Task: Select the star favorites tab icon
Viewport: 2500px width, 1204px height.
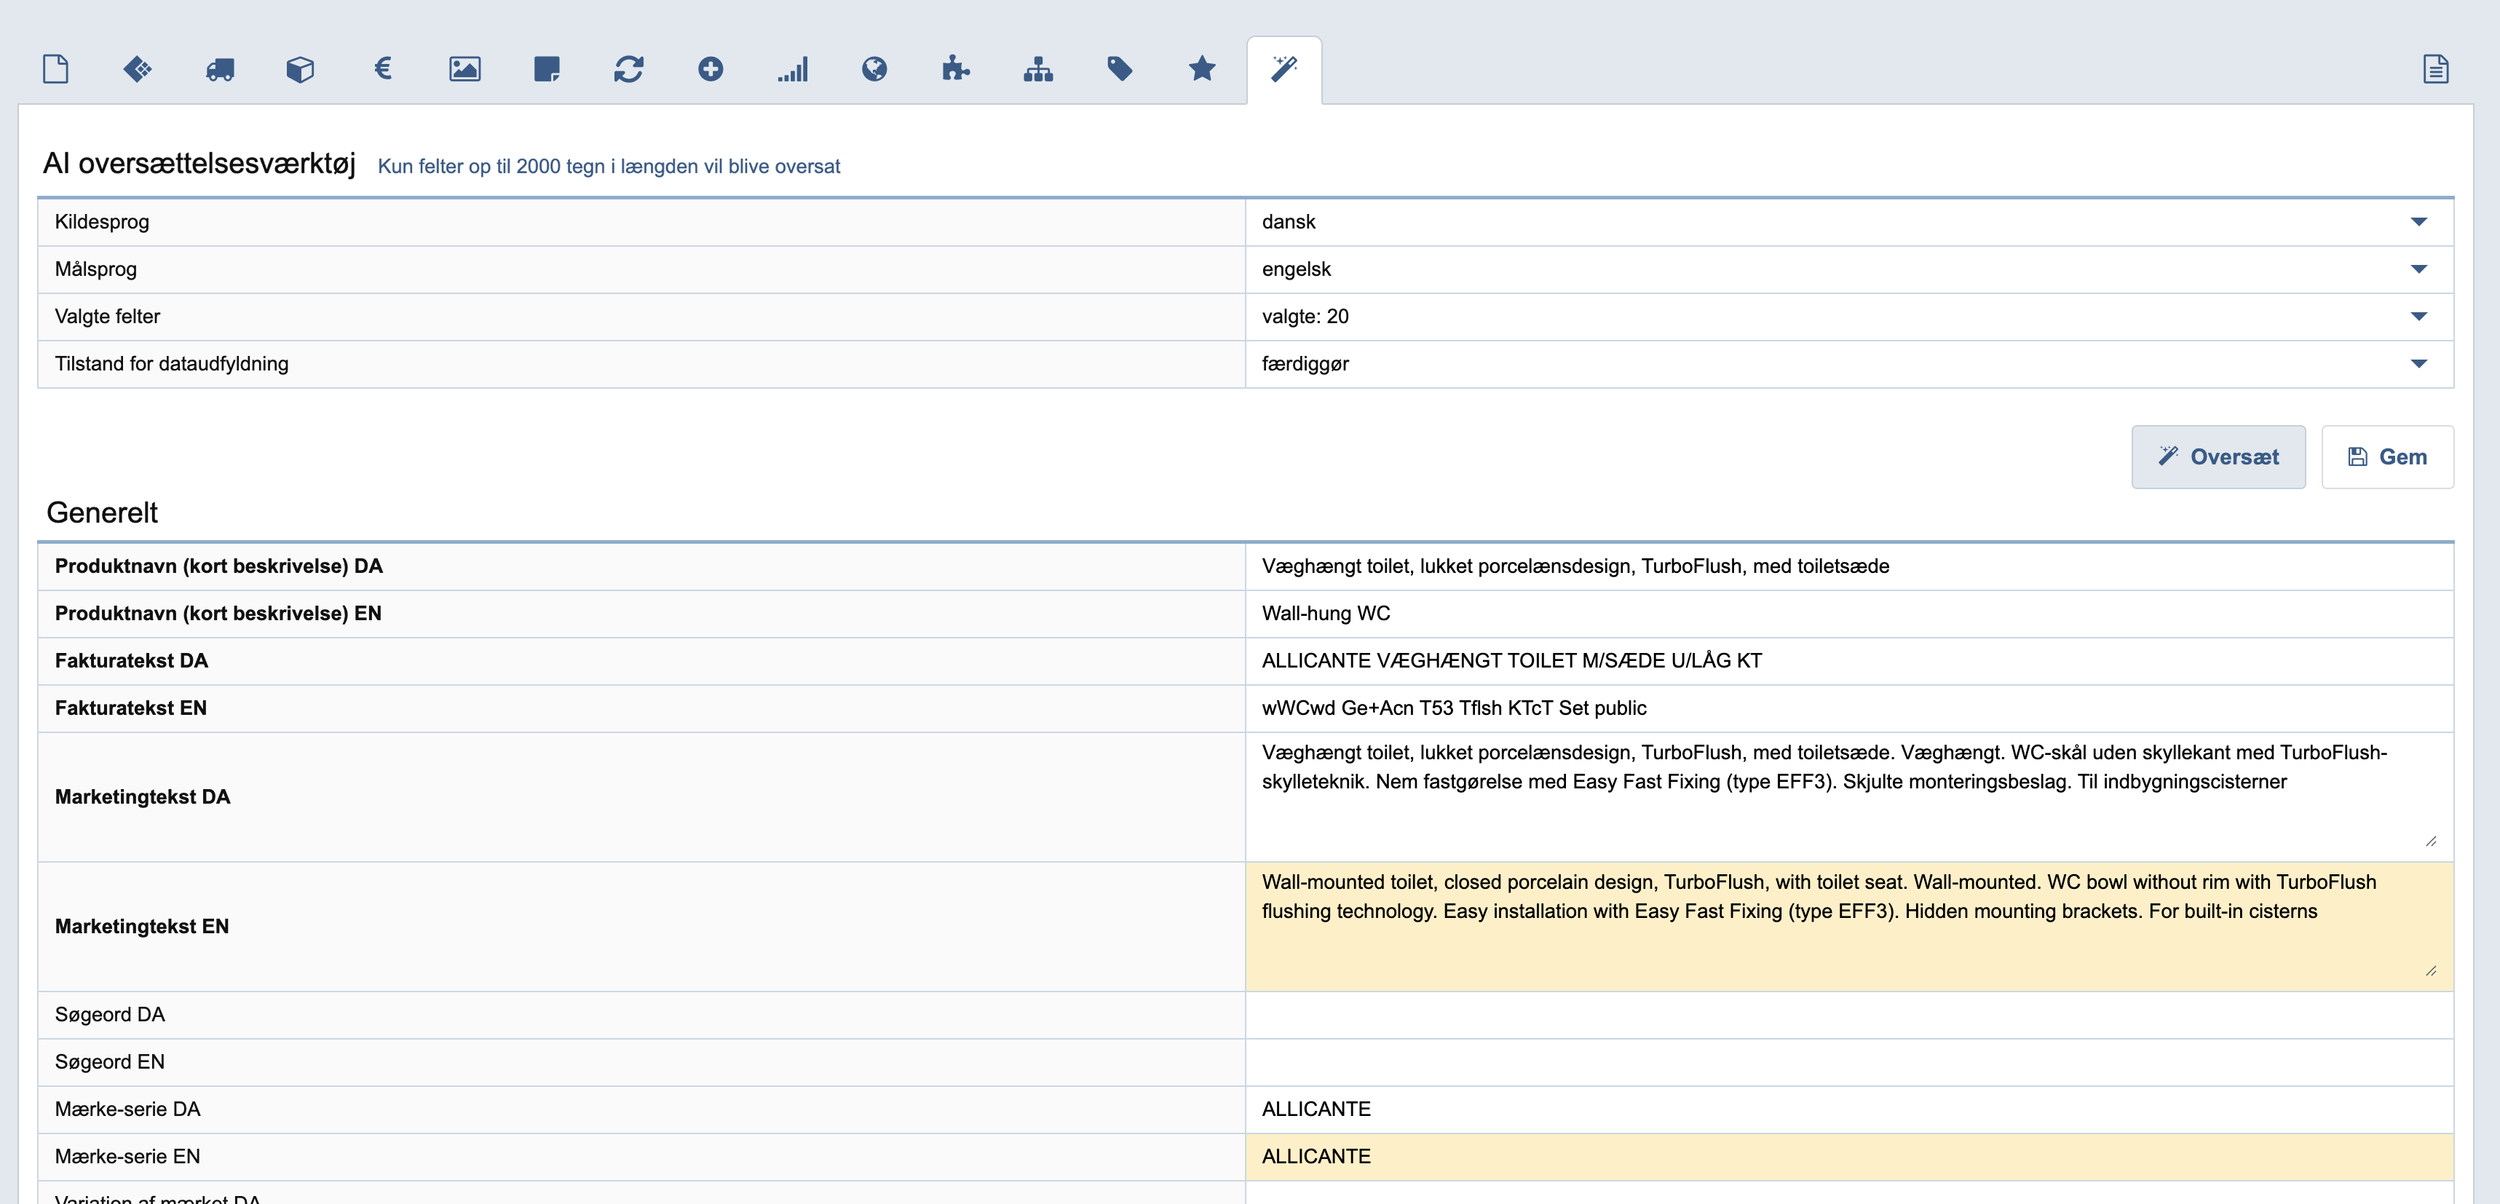Action: [x=1202, y=69]
